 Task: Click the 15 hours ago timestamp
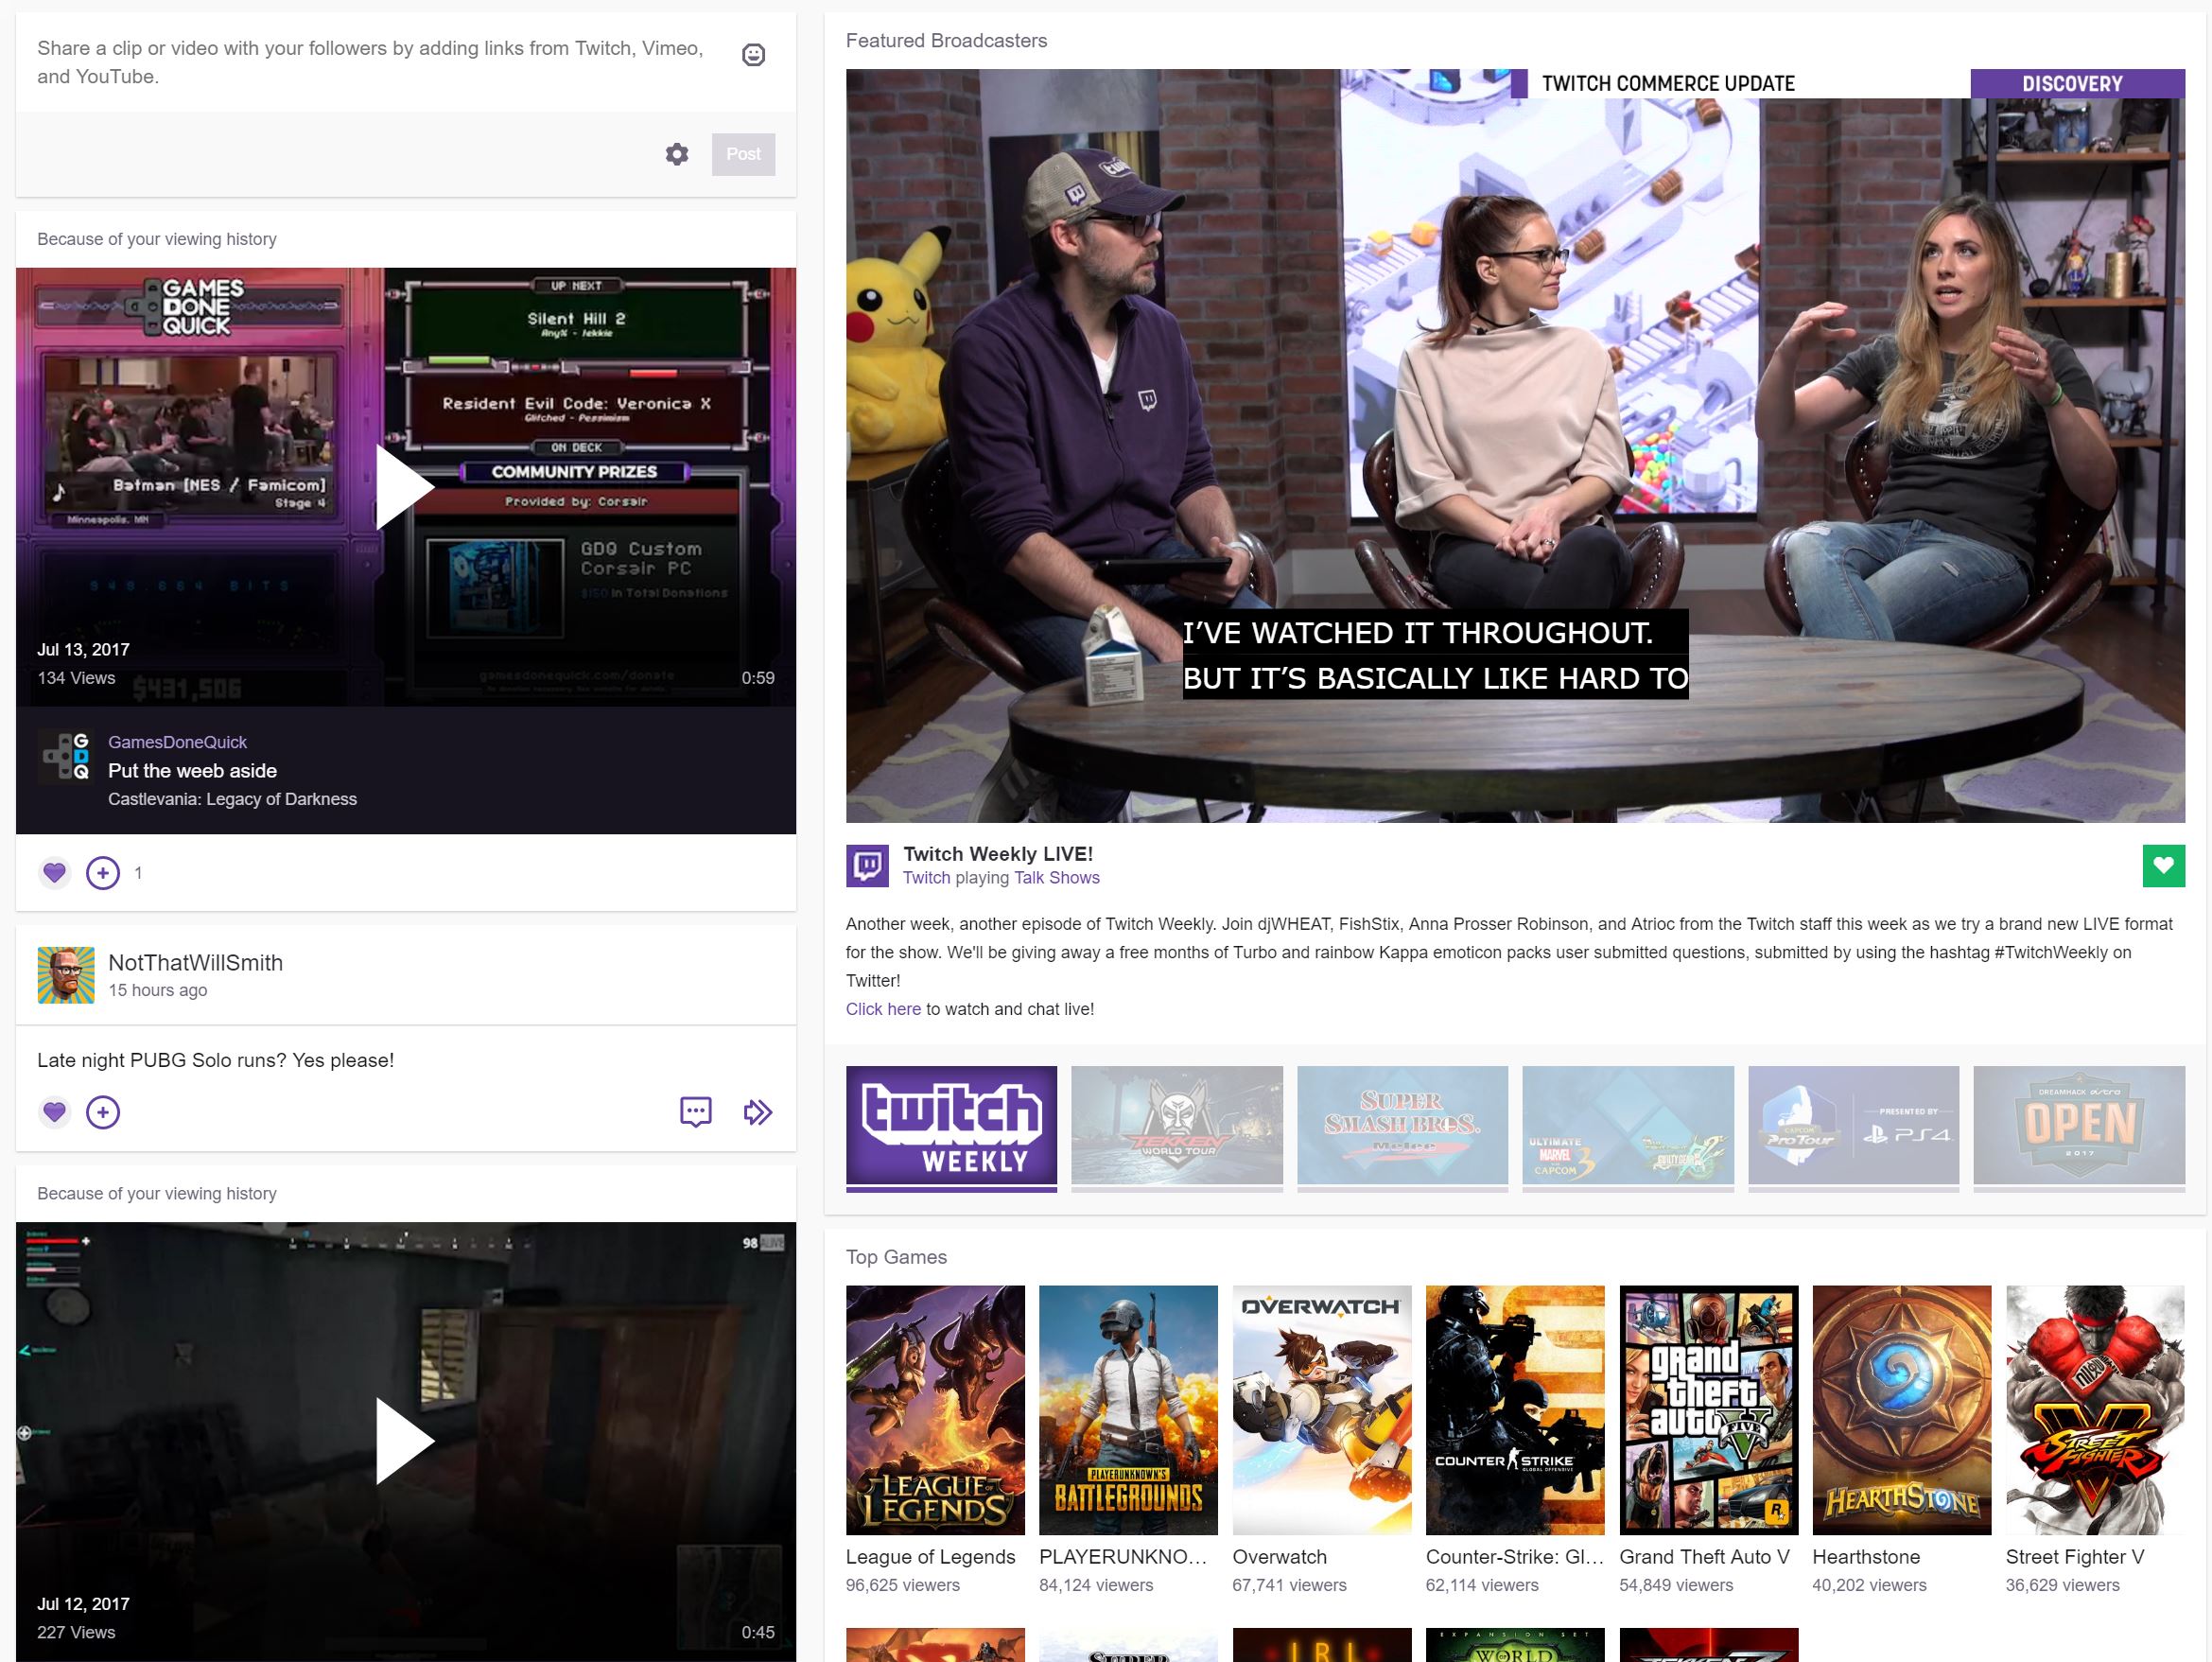(x=158, y=990)
